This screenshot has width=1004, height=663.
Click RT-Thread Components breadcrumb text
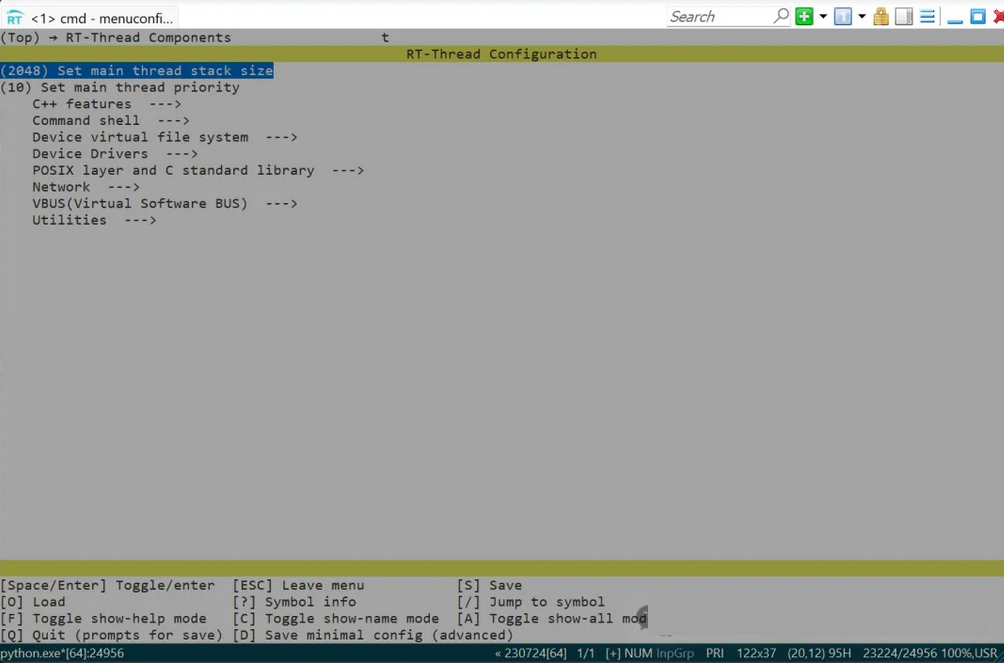[x=148, y=37]
